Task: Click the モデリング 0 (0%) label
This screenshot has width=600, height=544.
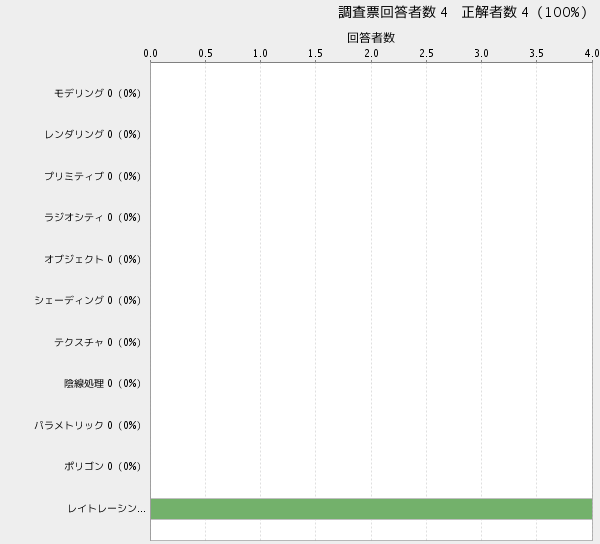Action: click(97, 93)
